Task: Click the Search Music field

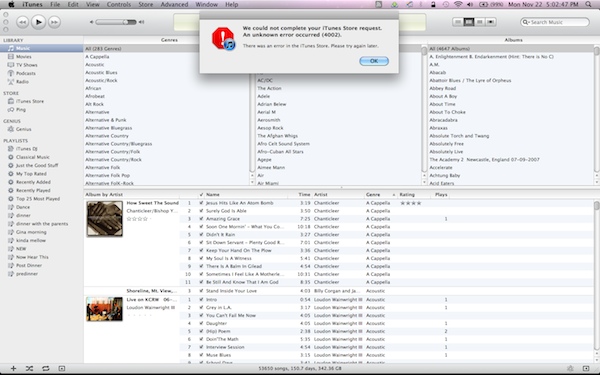Action: [555, 22]
